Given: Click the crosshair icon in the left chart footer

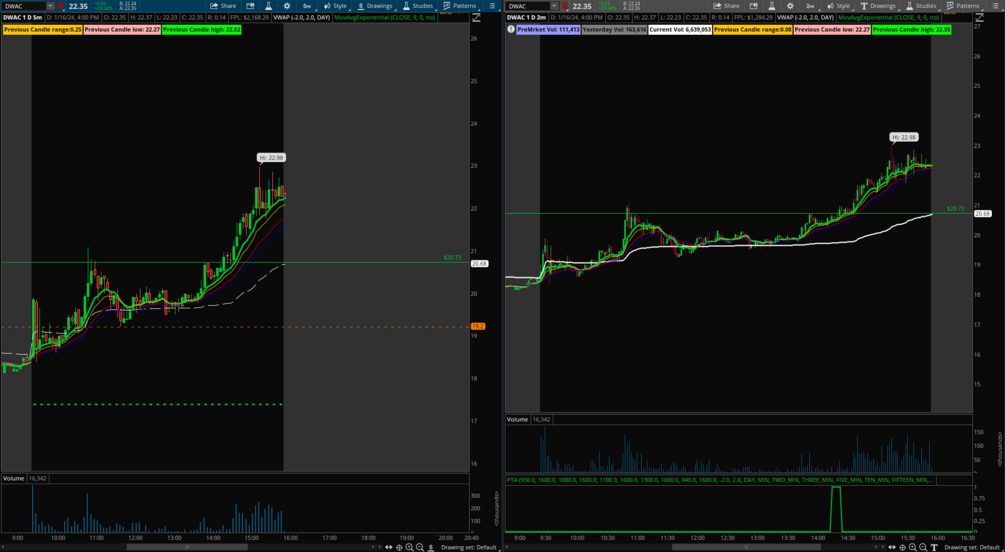Looking at the screenshot, I should click(399, 547).
